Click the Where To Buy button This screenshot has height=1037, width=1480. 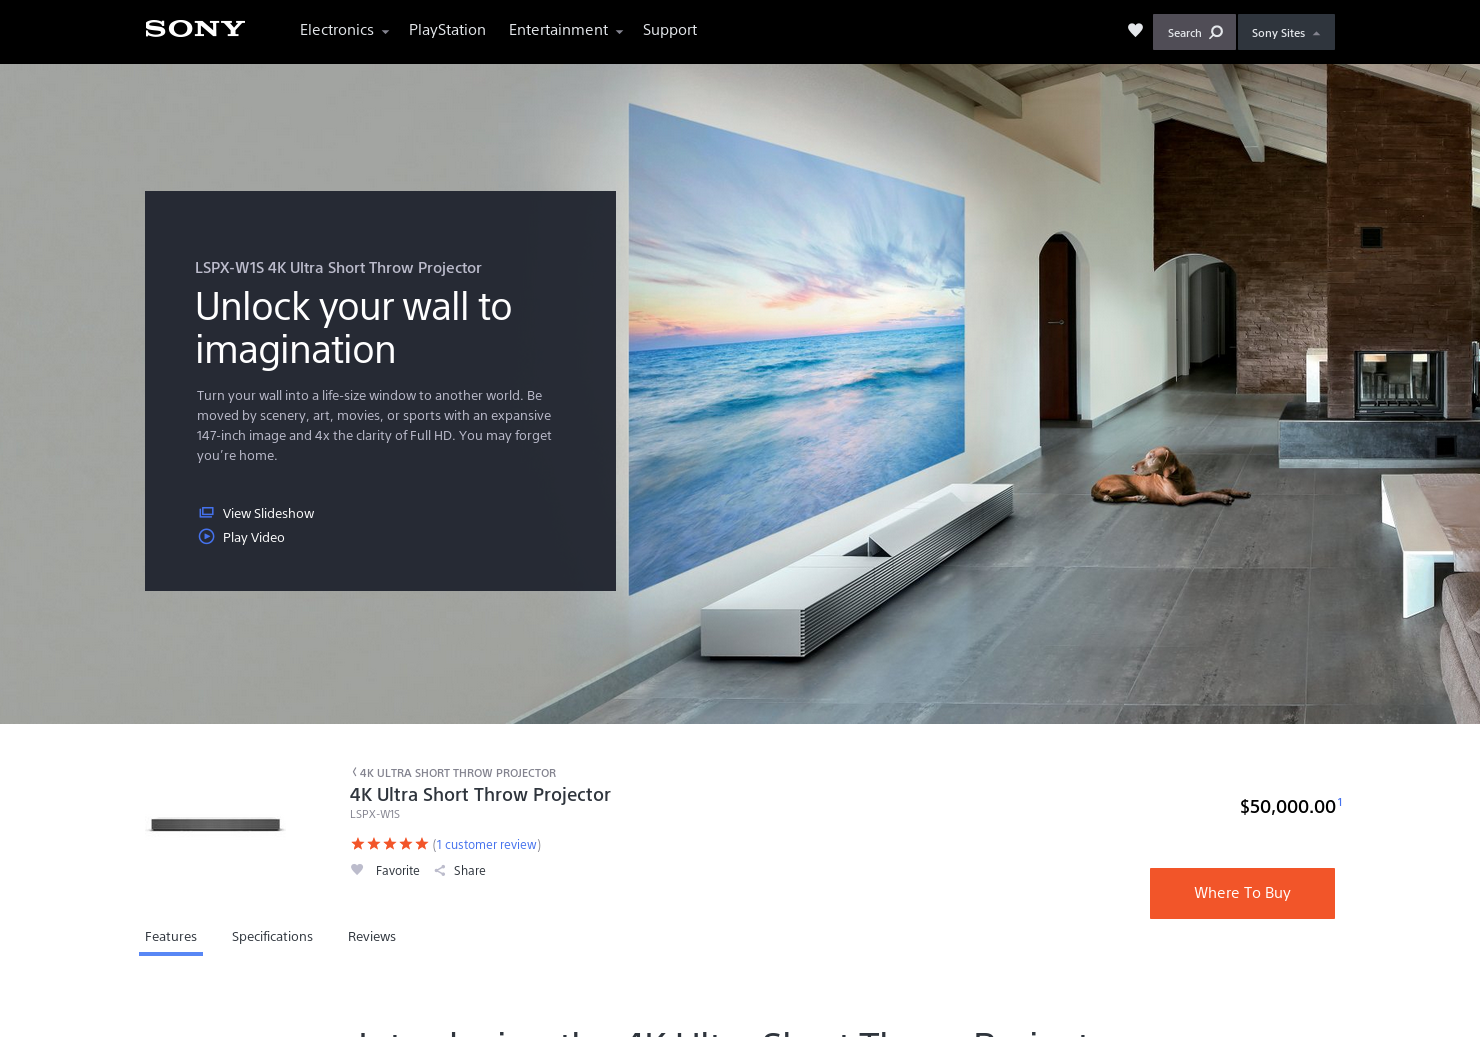tap(1242, 893)
